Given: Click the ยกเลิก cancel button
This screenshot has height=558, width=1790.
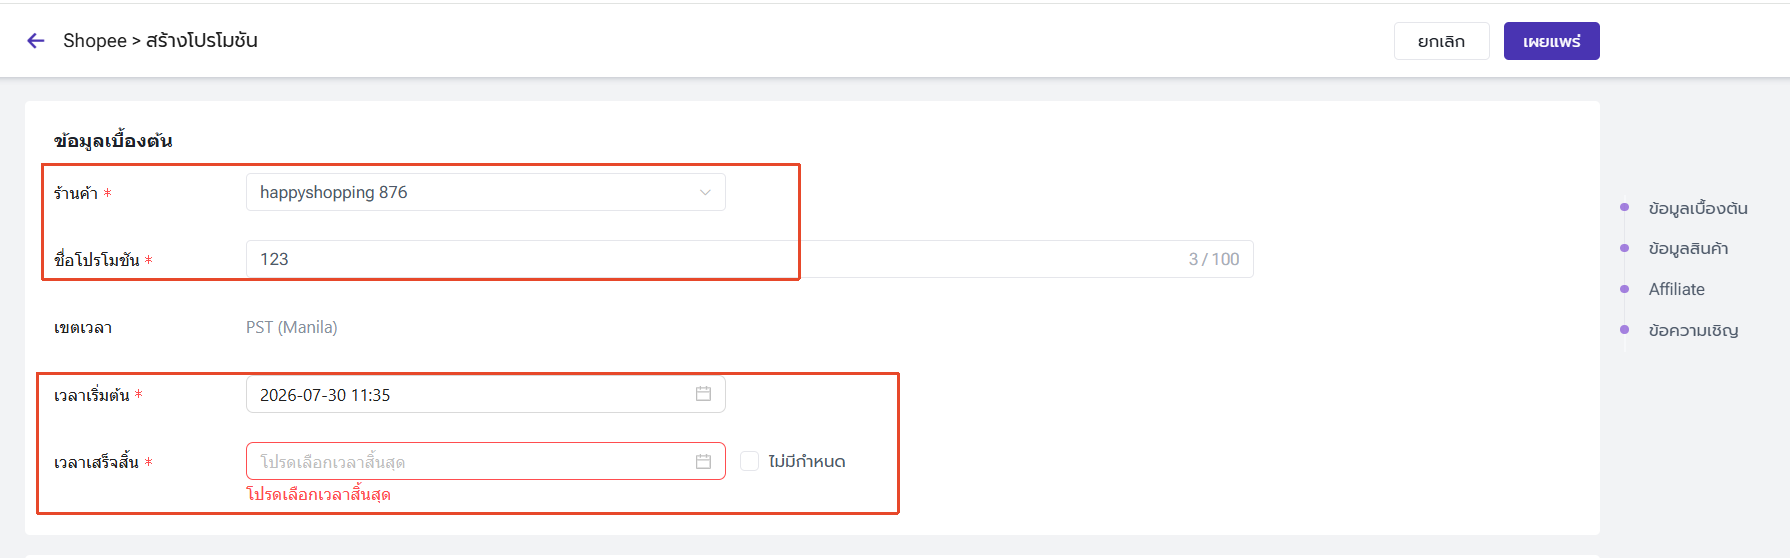Looking at the screenshot, I should tap(1441, 41).
